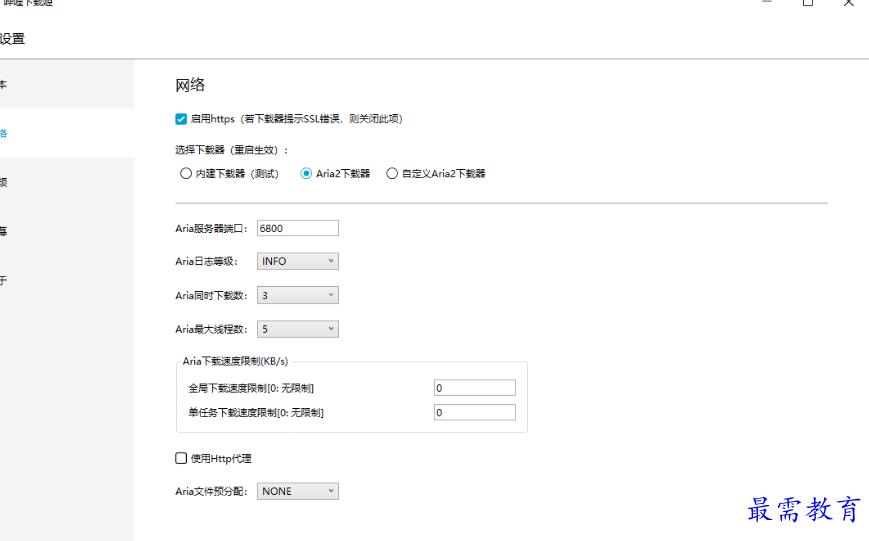869x541 pixels.
Task: Close the settings window
Action: pyautogui.click(x=848, y=3)
